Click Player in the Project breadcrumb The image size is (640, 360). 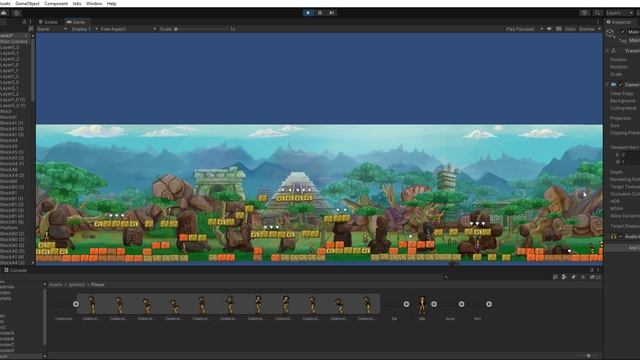(98, 284)
